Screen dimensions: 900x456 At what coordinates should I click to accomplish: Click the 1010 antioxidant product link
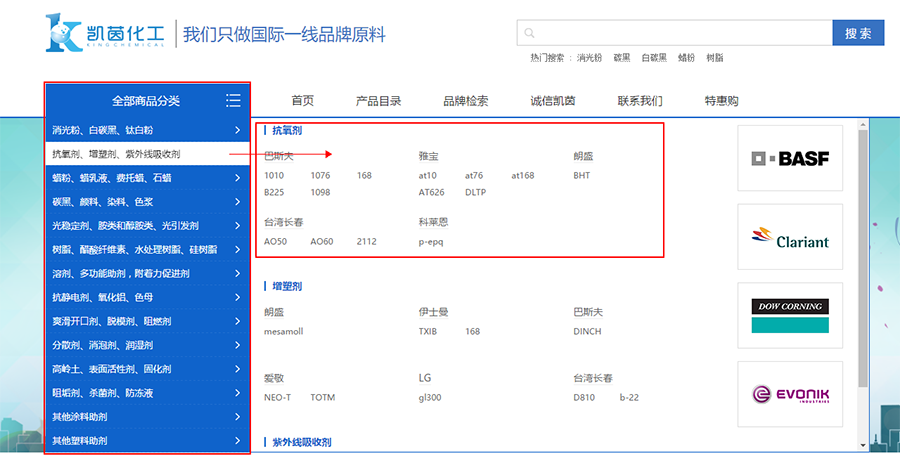273,176
